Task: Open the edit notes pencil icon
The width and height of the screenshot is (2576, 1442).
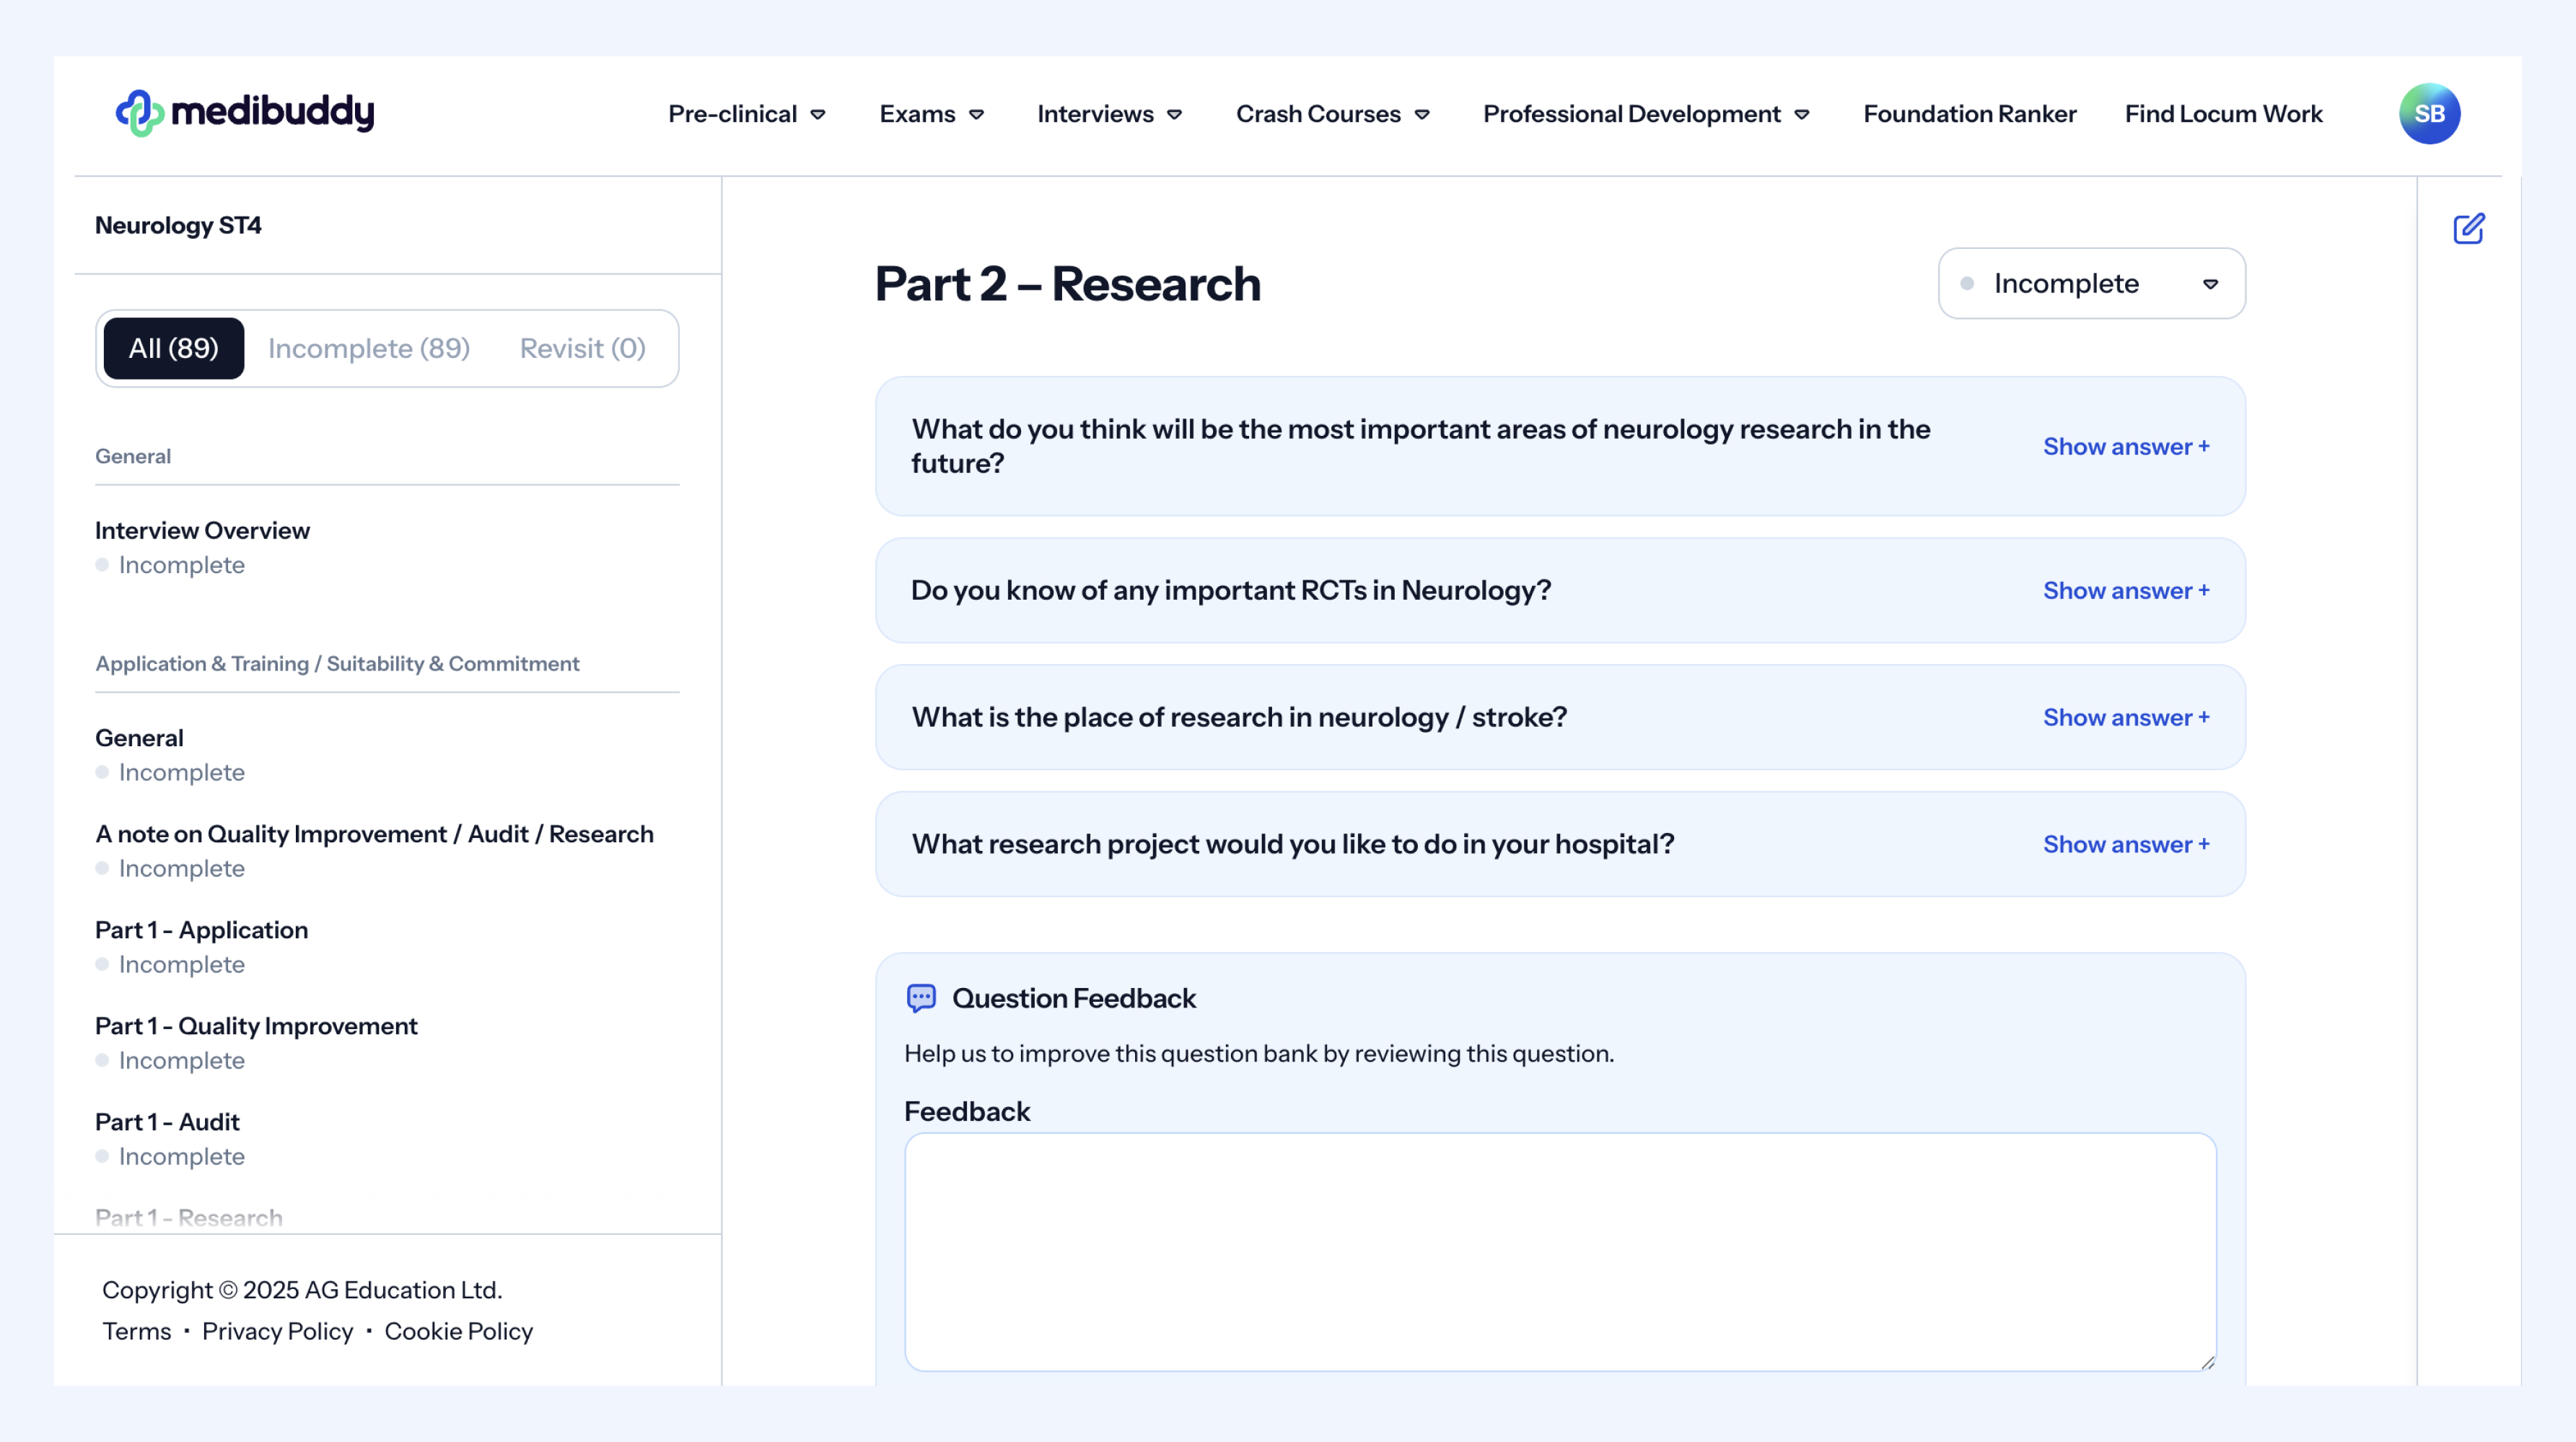Action: coord(2468,229)
